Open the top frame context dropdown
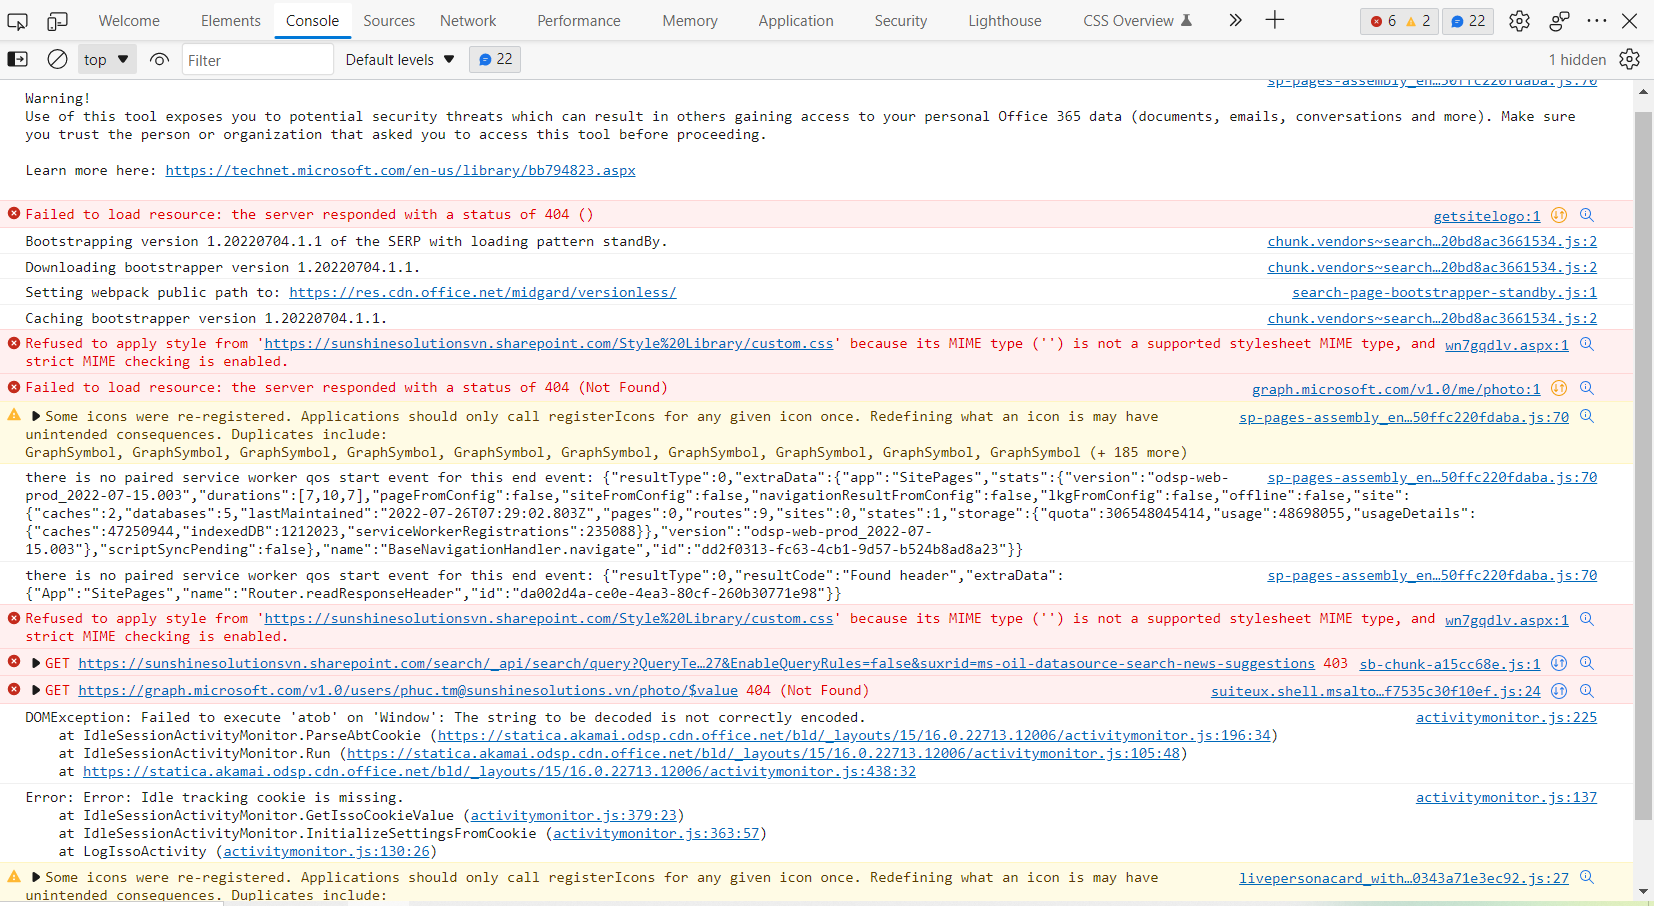The height and width of the screenshot is (906, 1654). point(106,59)
